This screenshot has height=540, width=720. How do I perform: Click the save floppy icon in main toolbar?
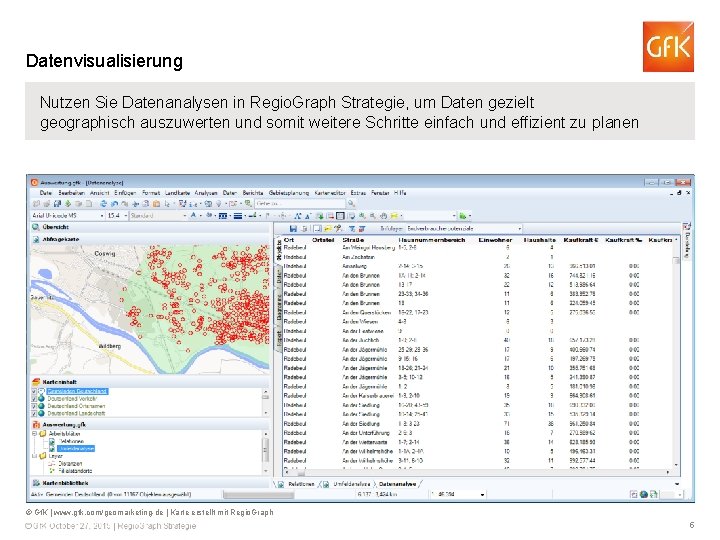click(x=57, y=203)
